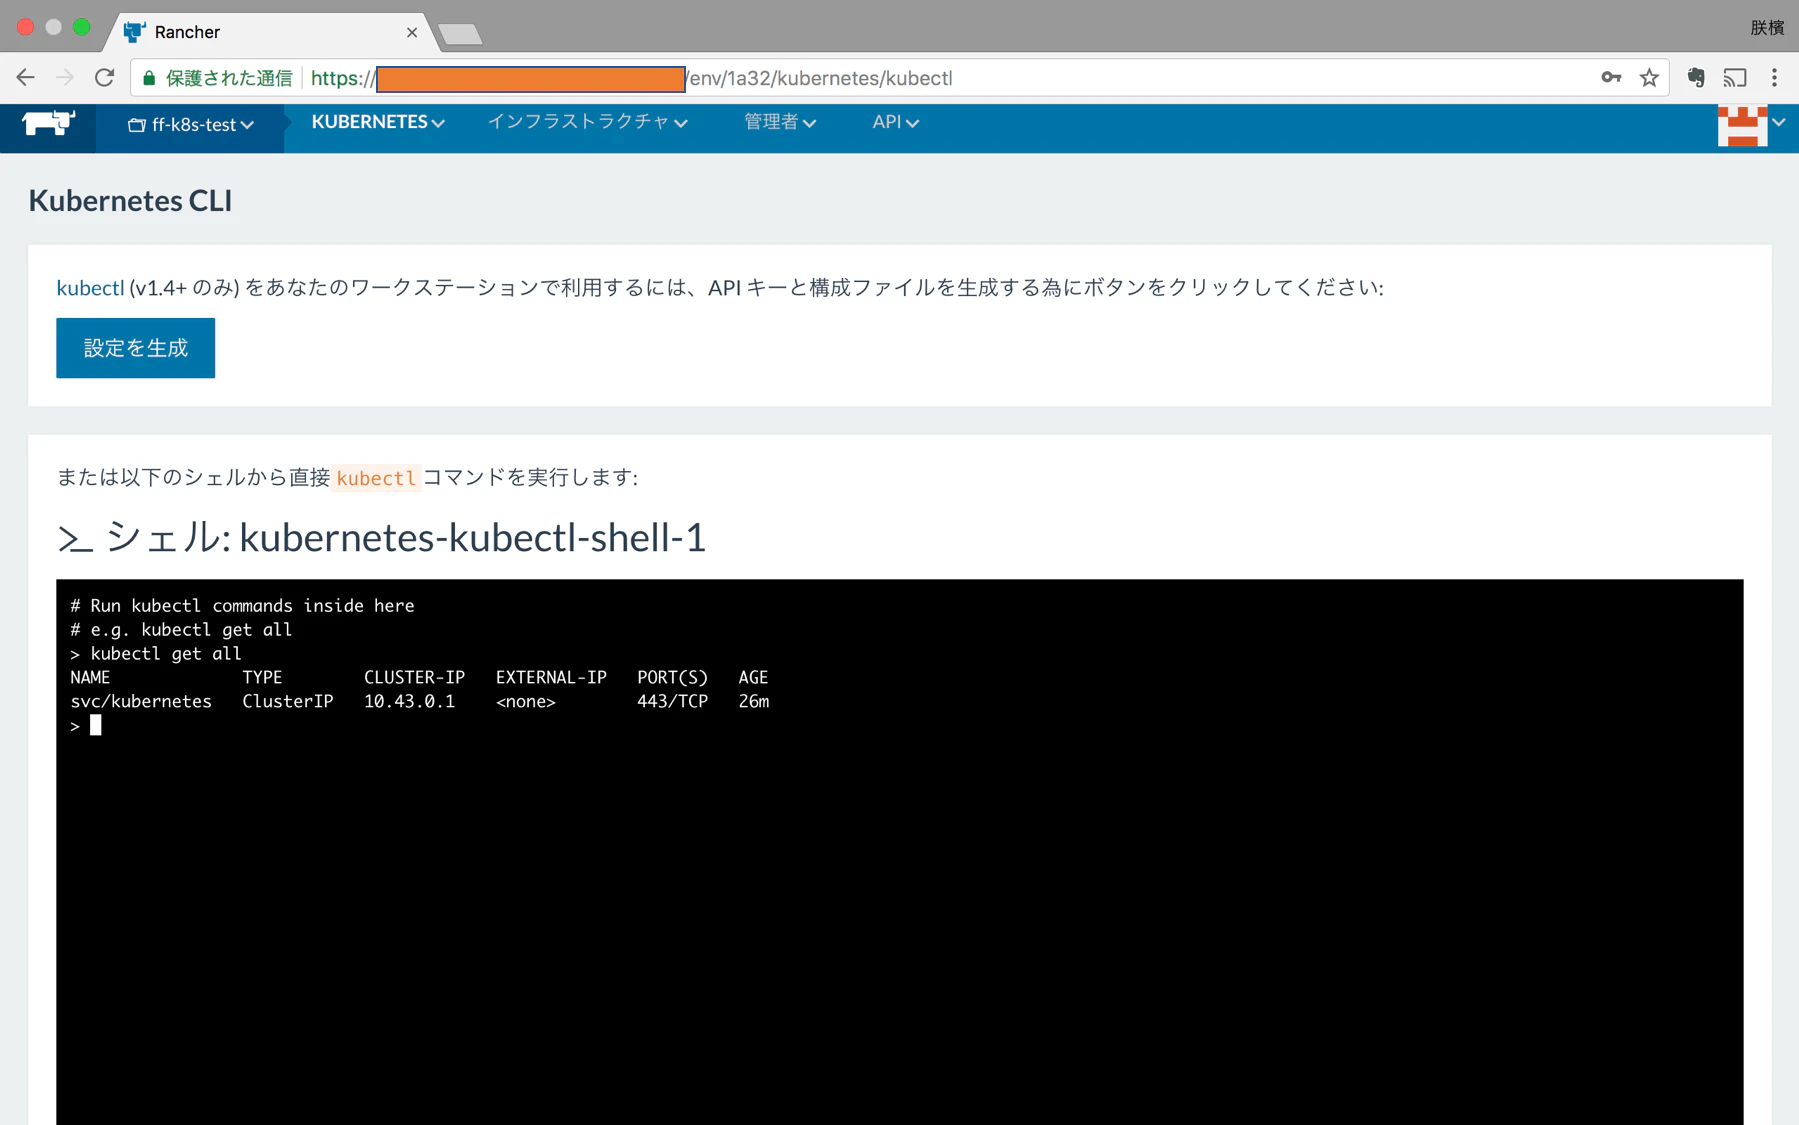Reload the page with refresh icon
Viewport: 1799px width, 1125px height.
105,78
